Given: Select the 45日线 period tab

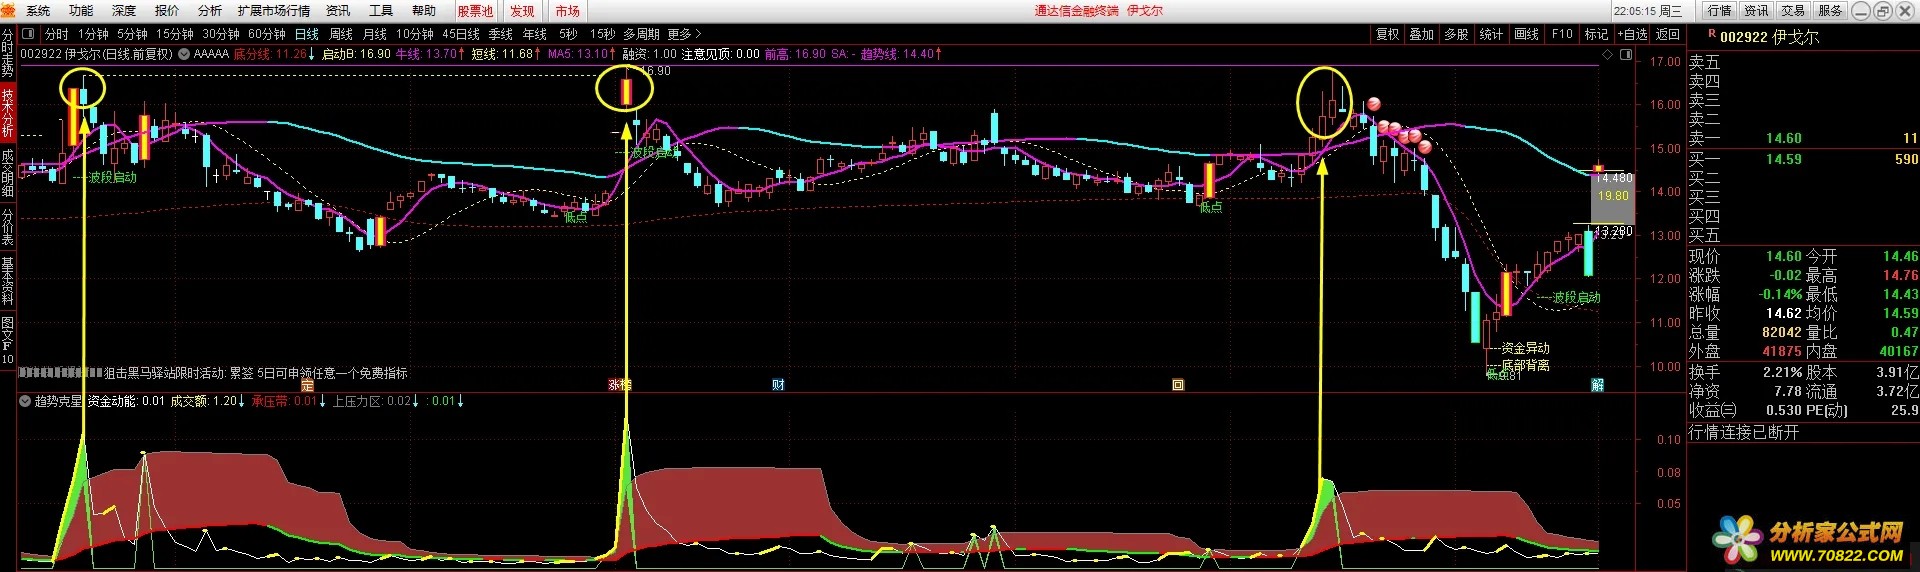Looking at the screenshot, I should click(x=461, y=34).
